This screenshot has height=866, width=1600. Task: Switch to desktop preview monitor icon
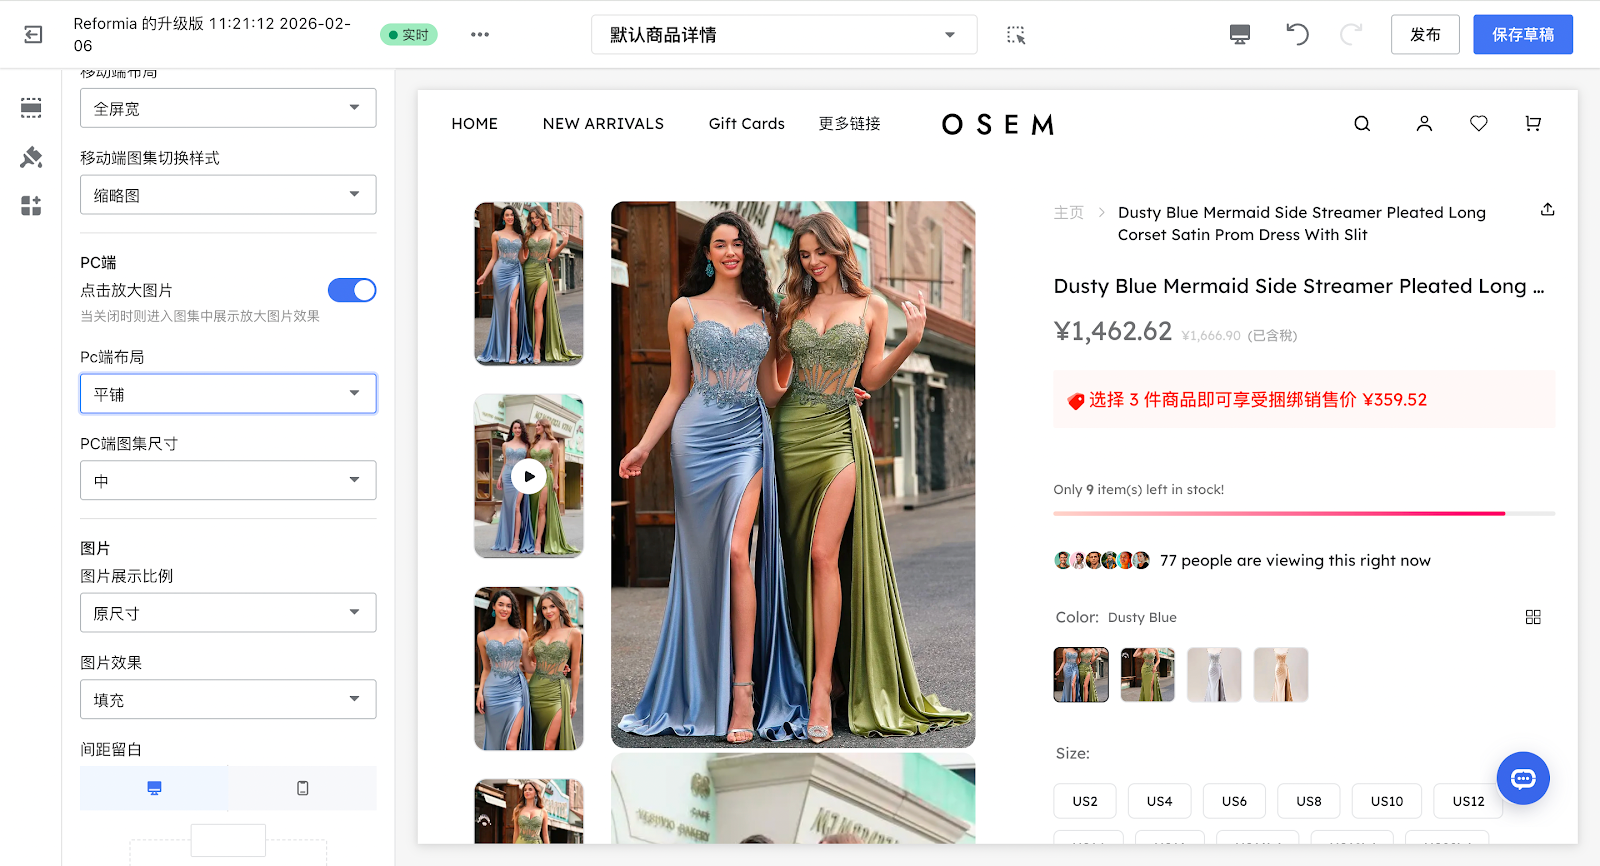point(1240,35)
